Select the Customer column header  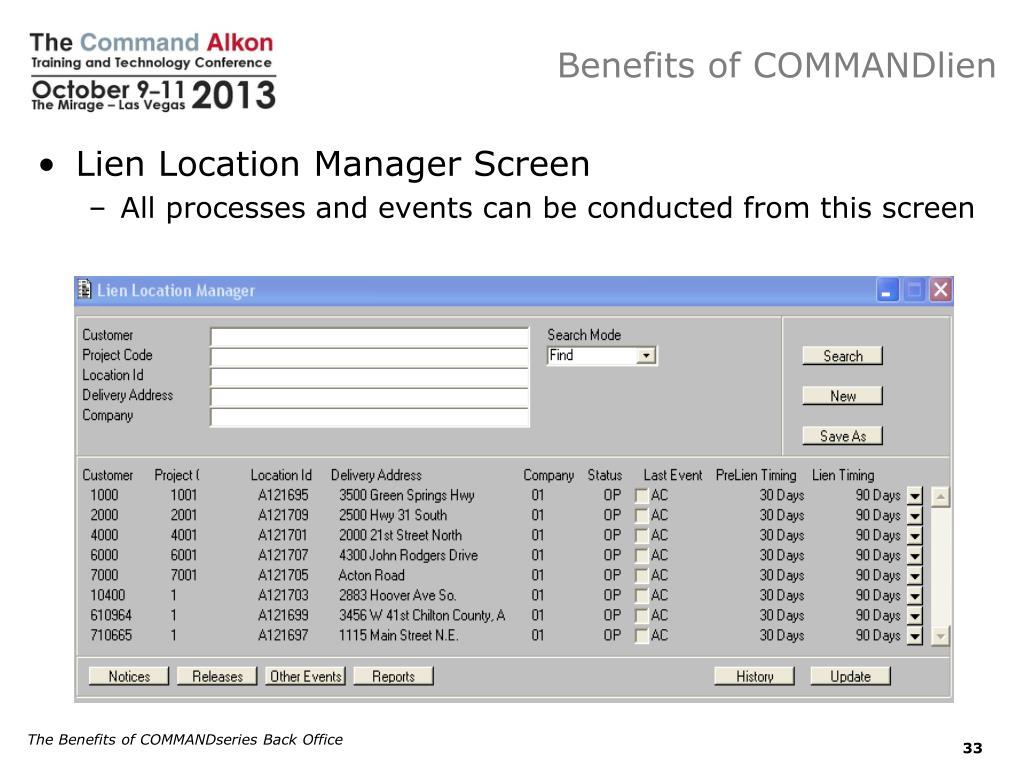[x=108, y=475]
